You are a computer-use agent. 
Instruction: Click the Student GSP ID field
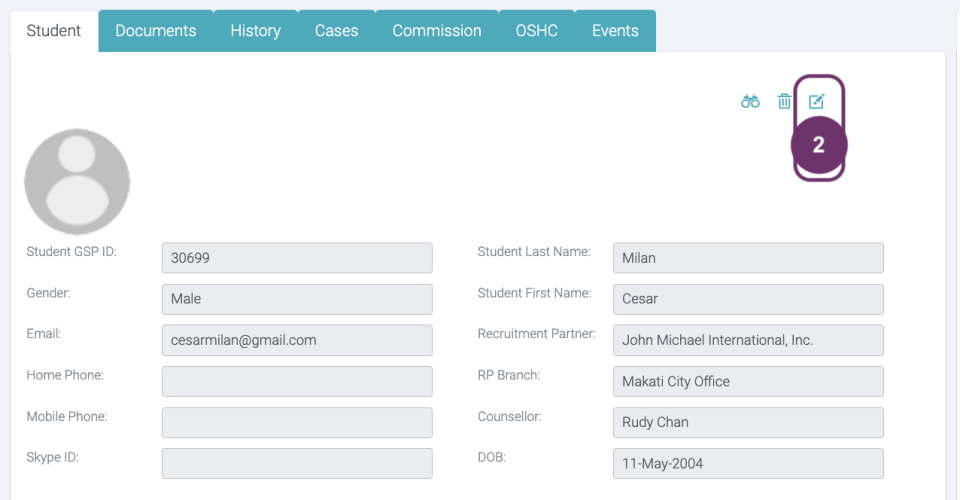click(297, 258)
